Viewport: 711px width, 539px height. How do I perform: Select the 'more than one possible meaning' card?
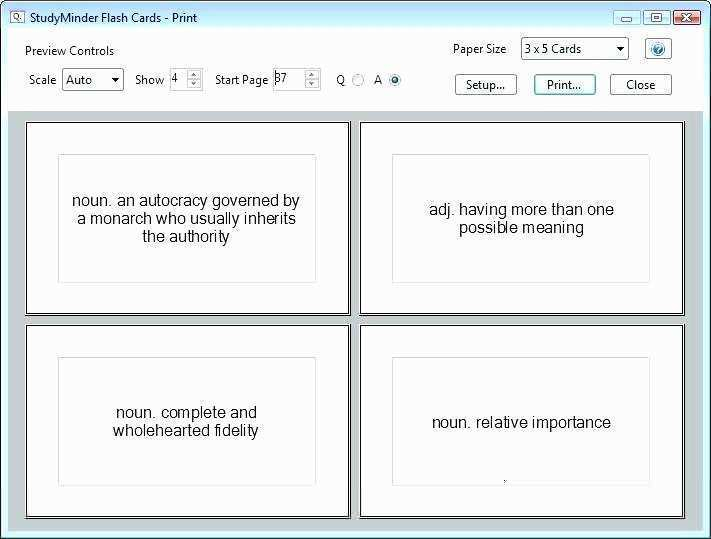click(x=521, y=218)
